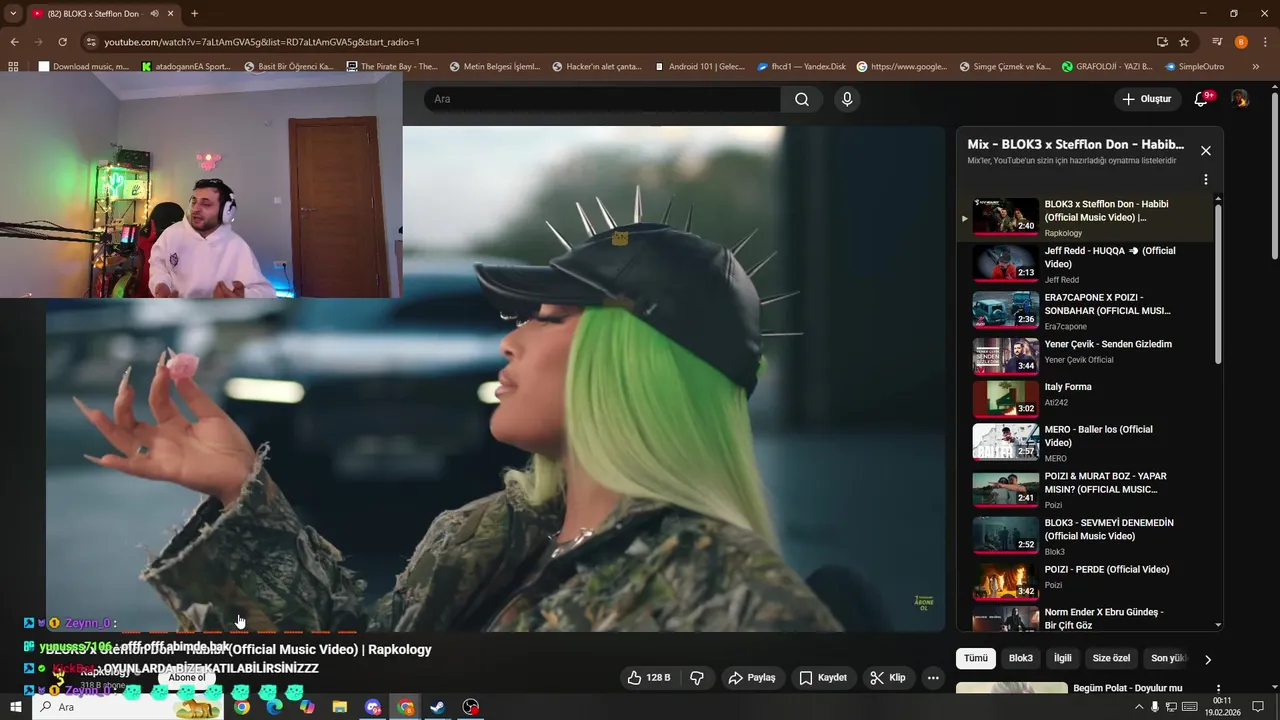This screenshot has height=720, width=1280.
Task: Open Download music bookmark
Action: tap(84, 67)
